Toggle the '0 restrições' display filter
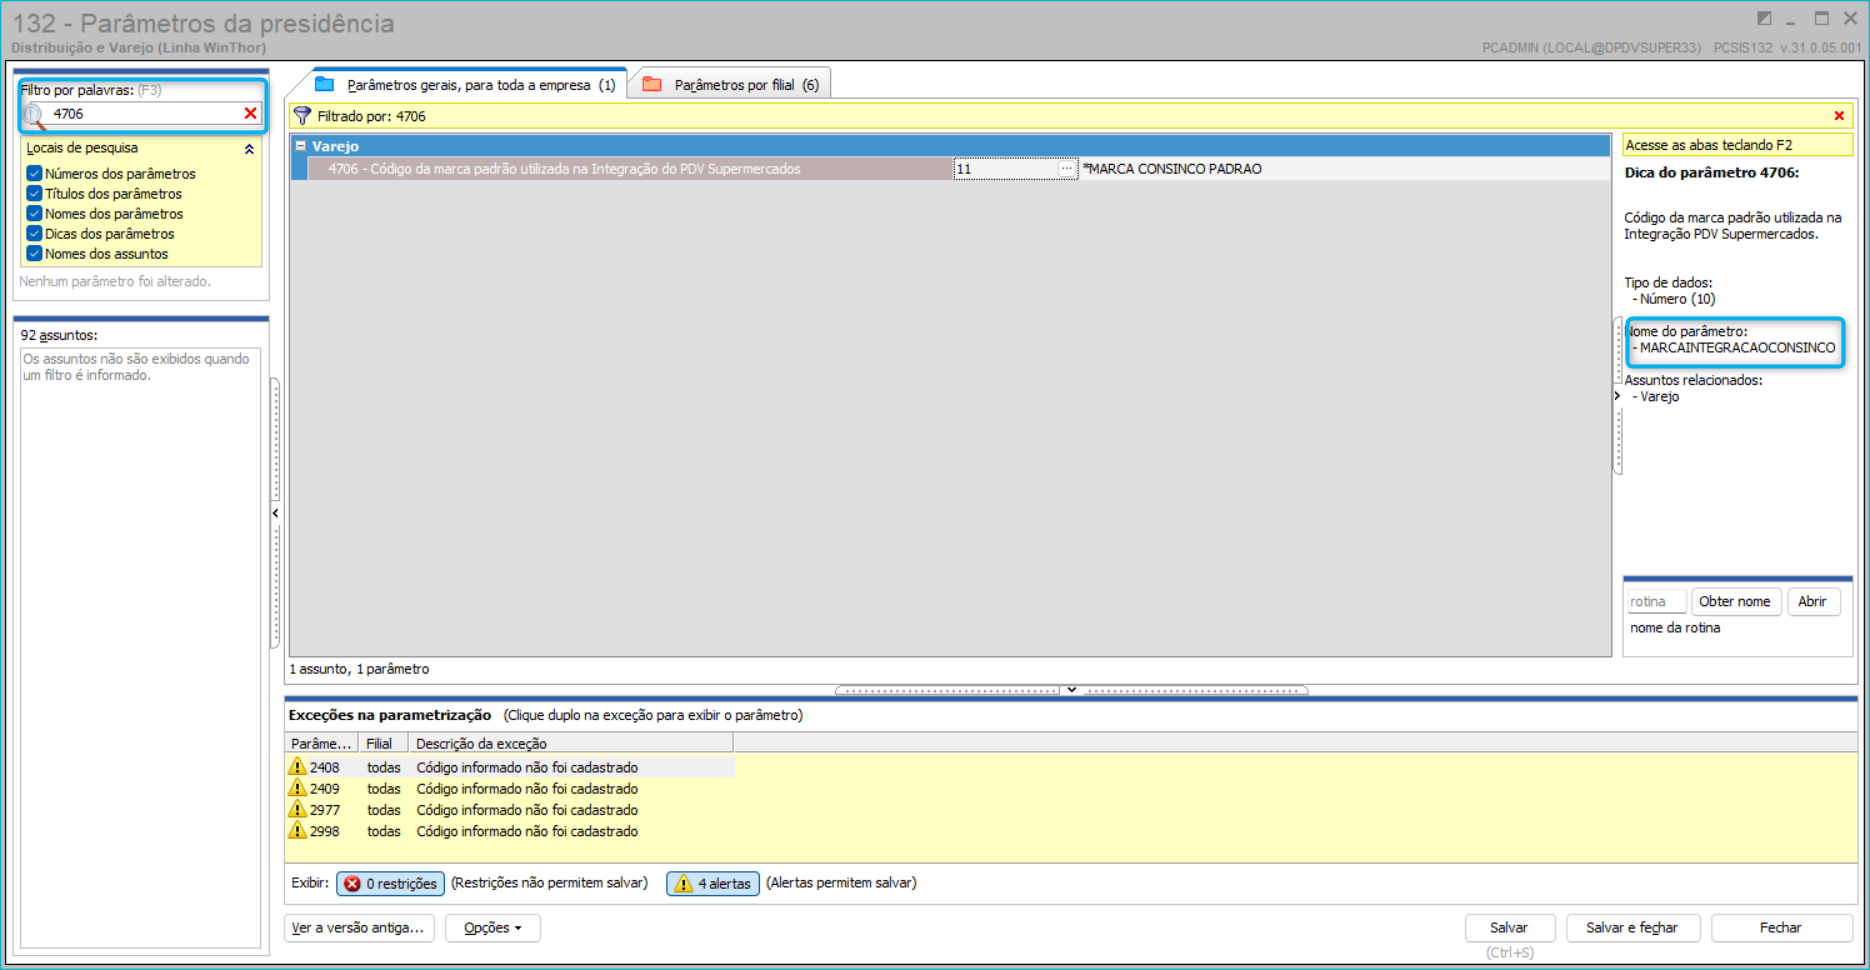The width and height of the screenshot is (1870, 970). 391,884
